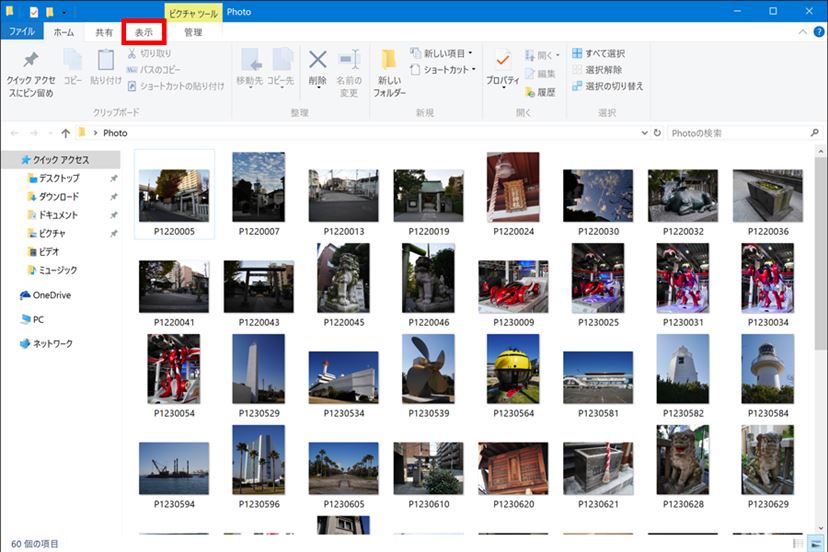Select thumbnail P1230564
This screenshot has width=828, height=552.
[513, 376]
